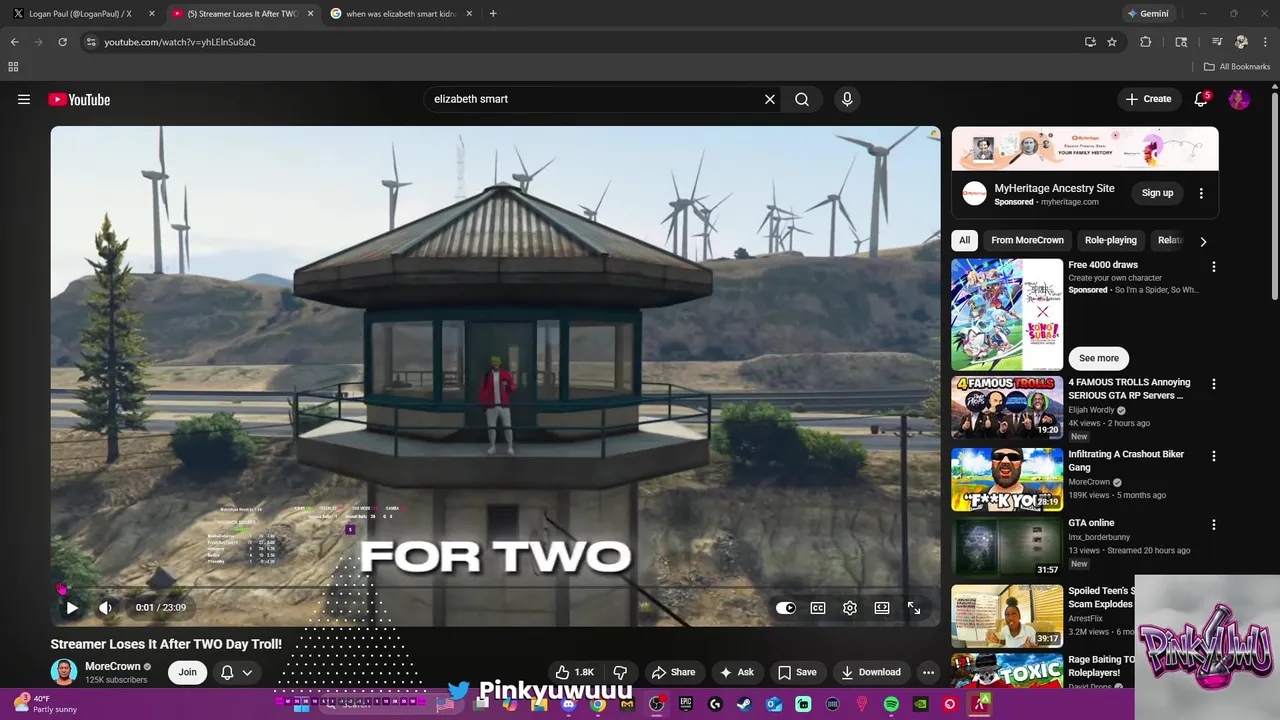Like the video with 1.8K likes
Screen dimensions: 1280x720
[x=575, y=672]
